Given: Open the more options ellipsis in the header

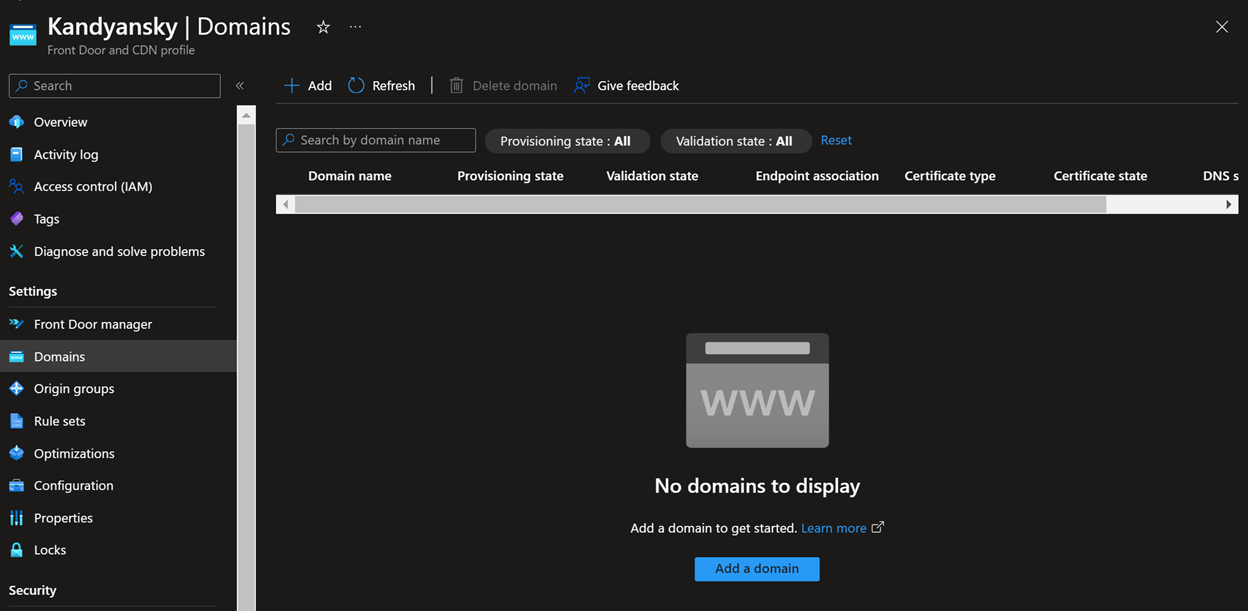Looking at the screenshot, I should coord(355,28).
